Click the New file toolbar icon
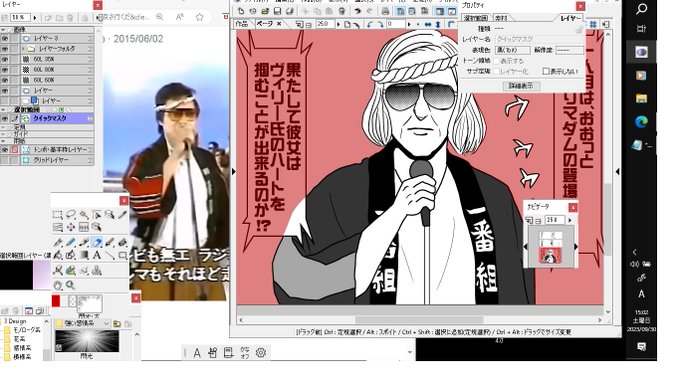Viewport: 680px width, 382px height. click(241, 11)
